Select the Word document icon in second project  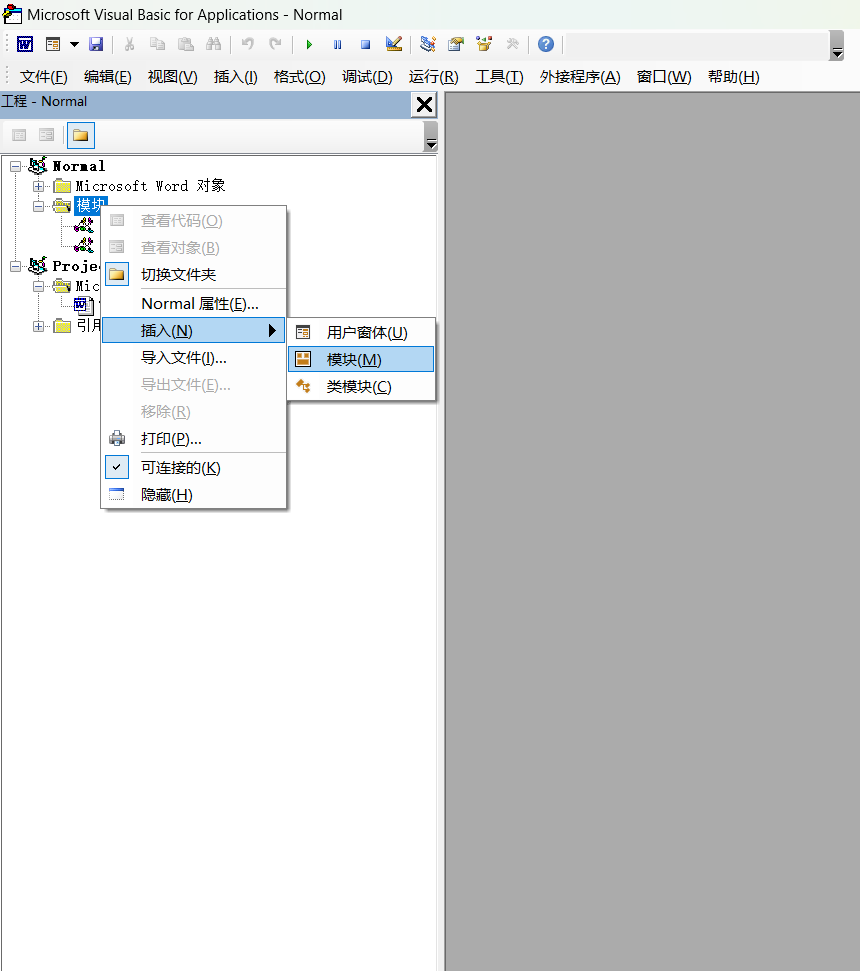83,305
